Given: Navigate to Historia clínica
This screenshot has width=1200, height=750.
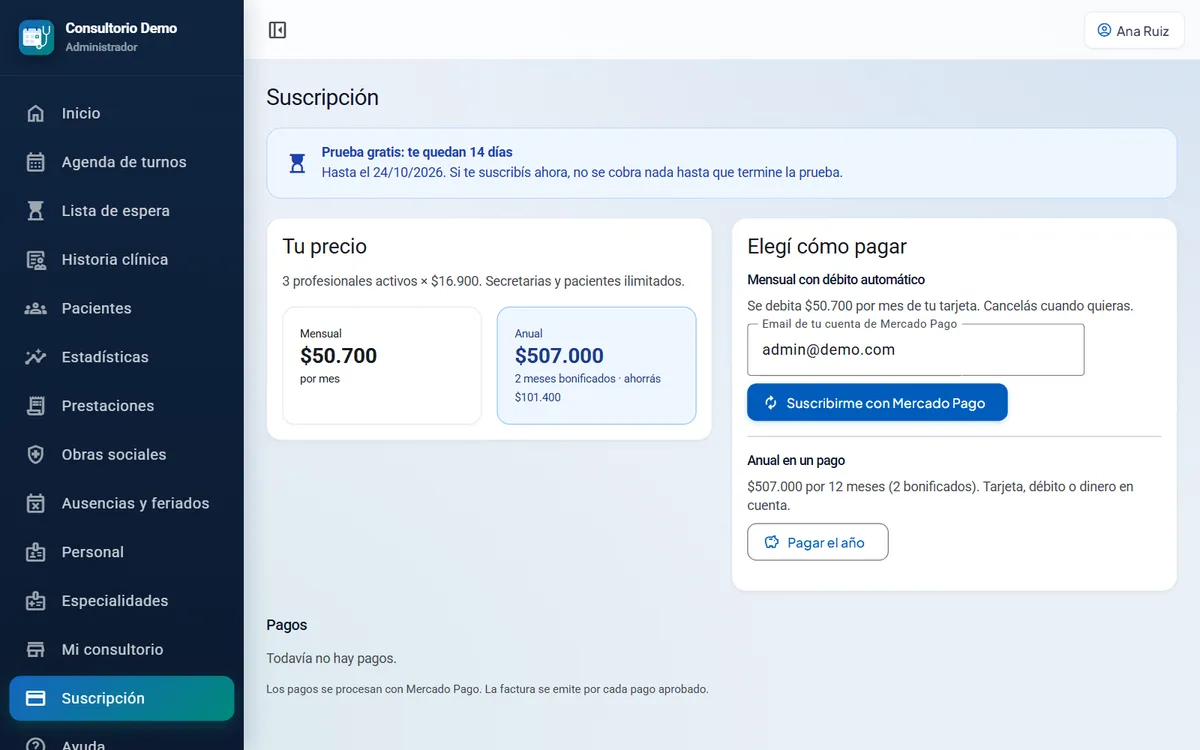Looking at the screenshot, I should 122,260.
